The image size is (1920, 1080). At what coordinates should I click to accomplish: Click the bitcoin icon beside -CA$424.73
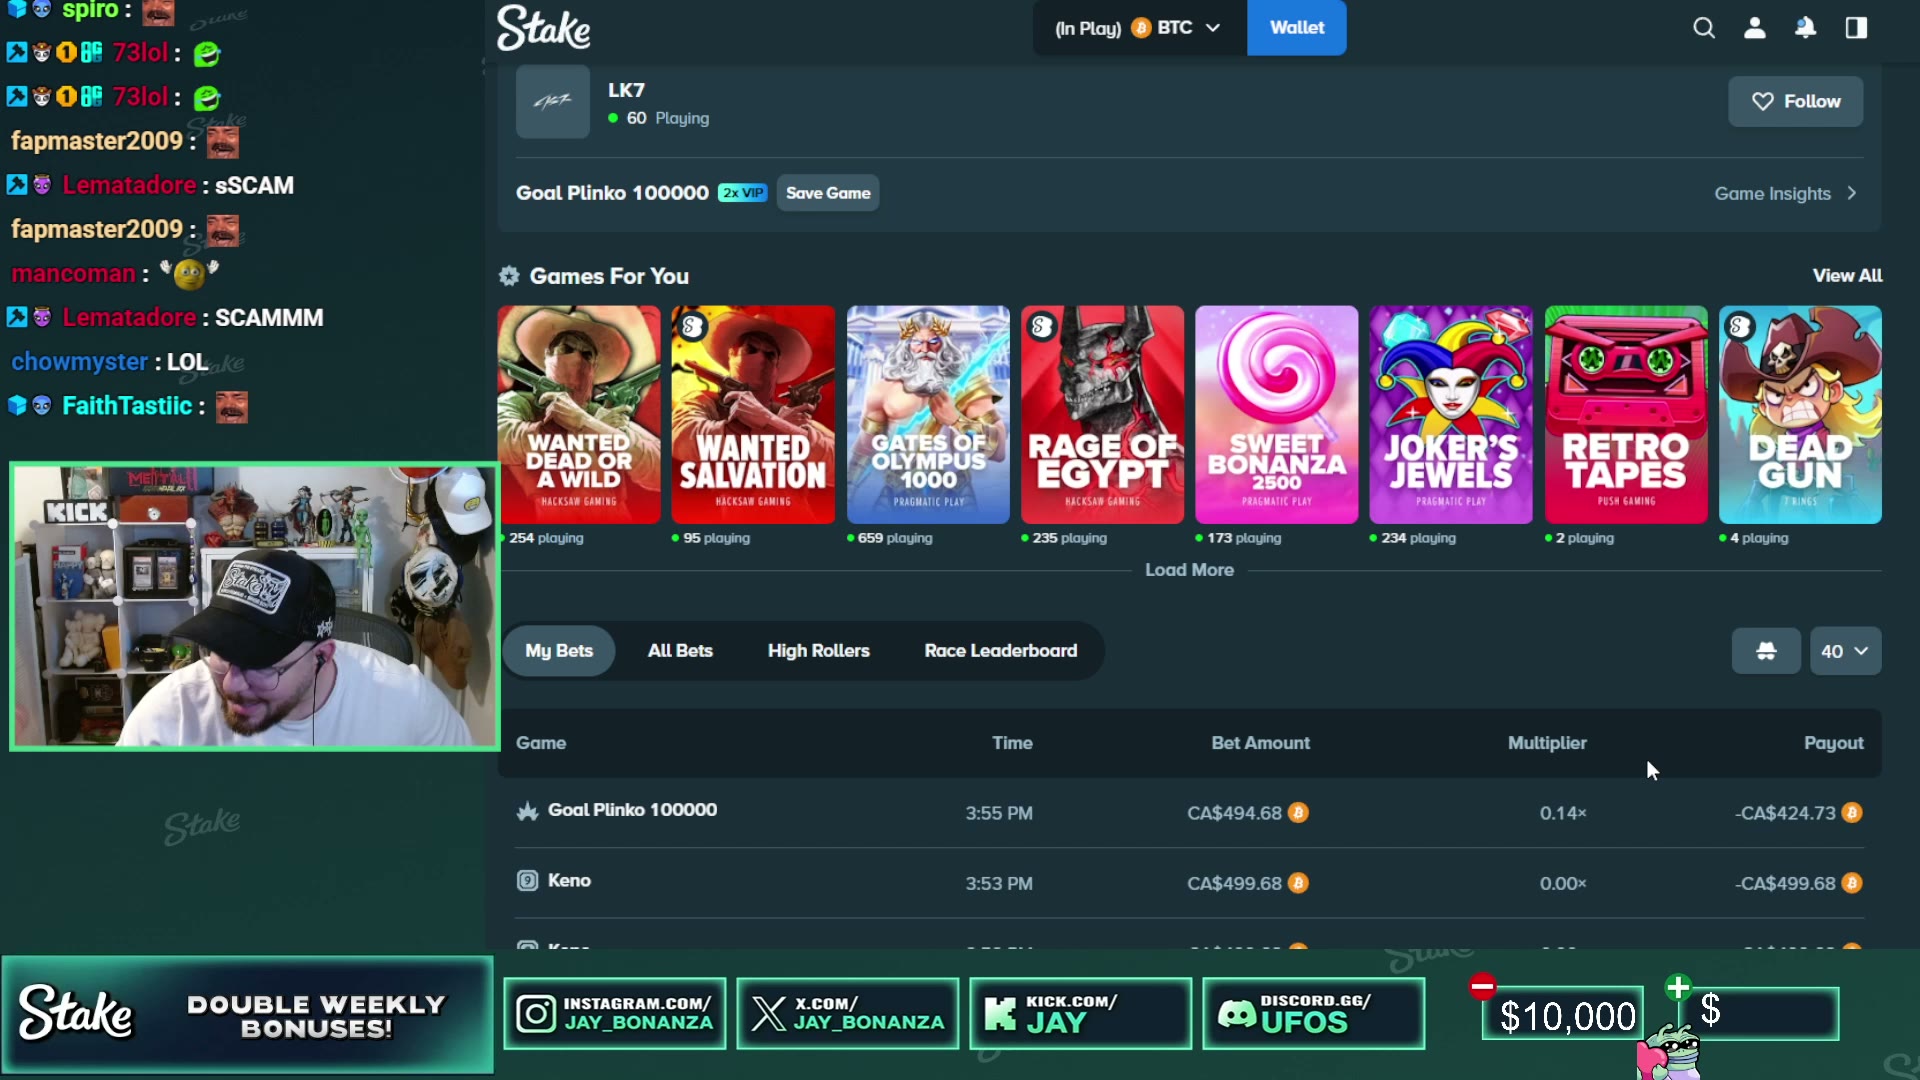[x=1852, y=813]
